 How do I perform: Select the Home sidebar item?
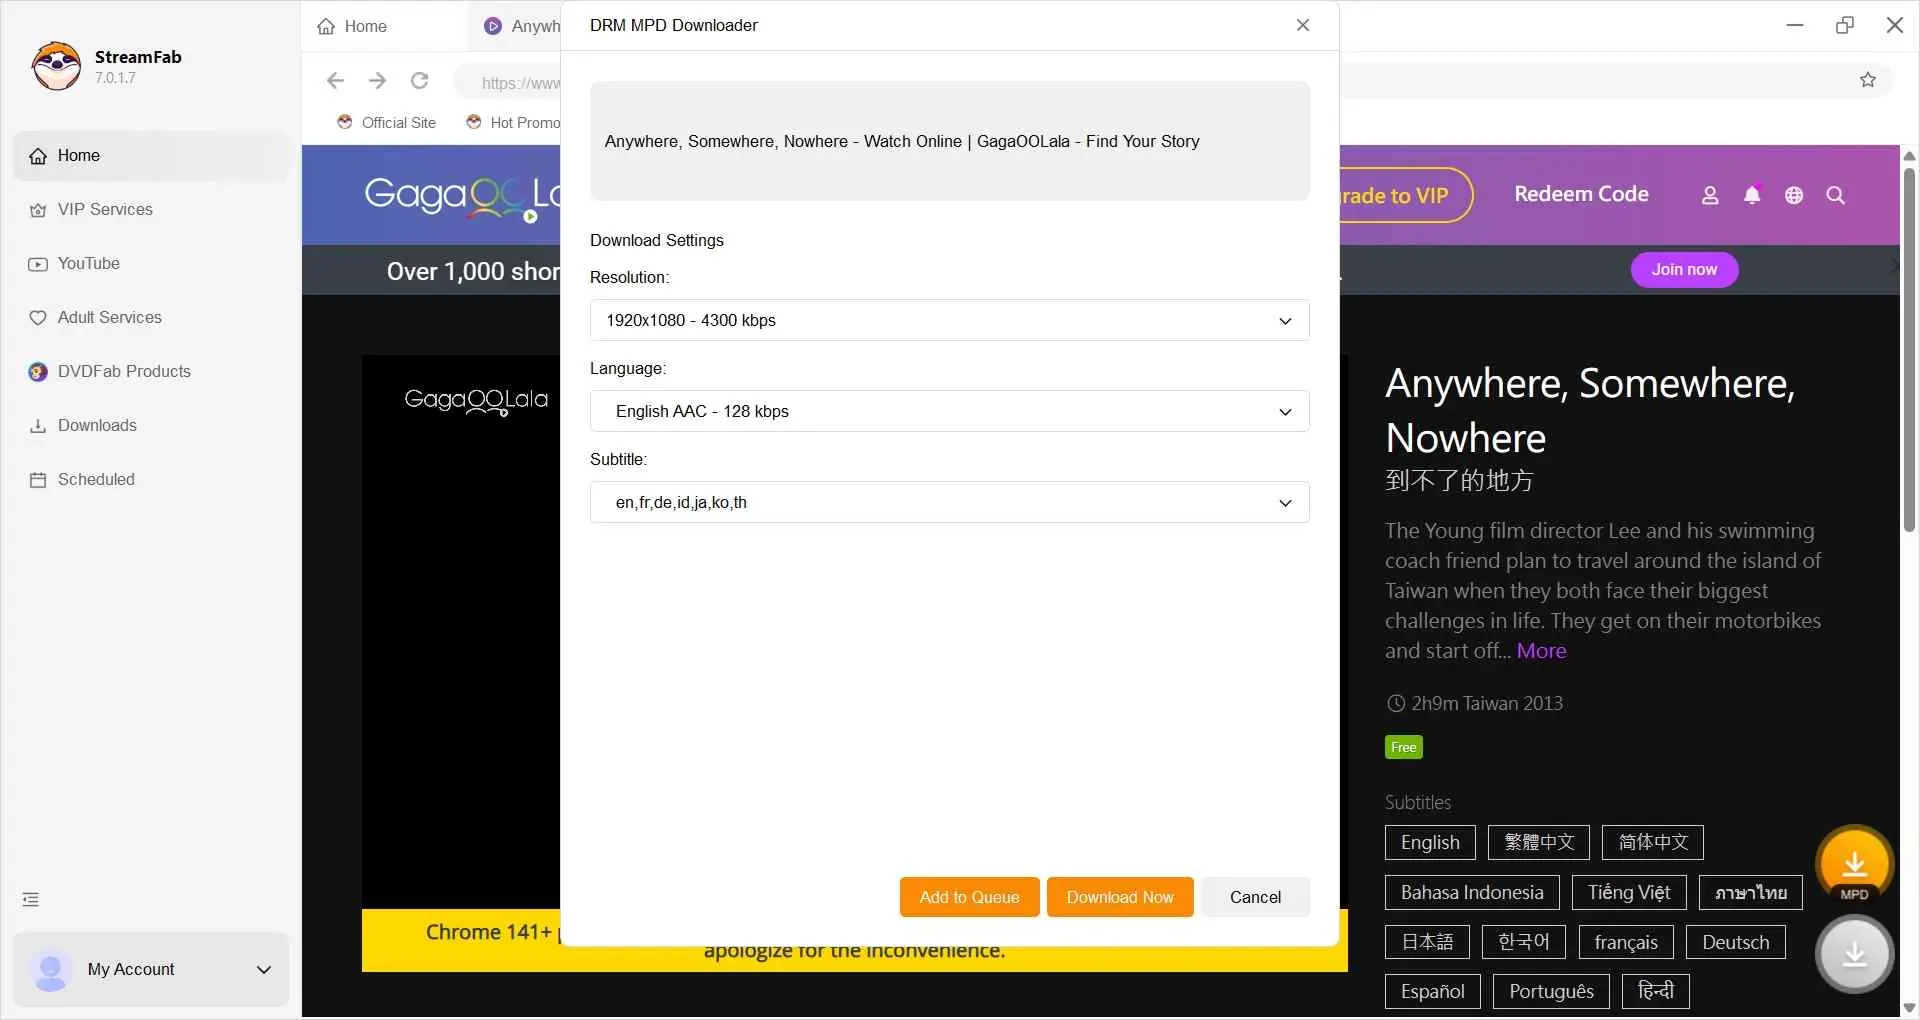pos(150,156)
